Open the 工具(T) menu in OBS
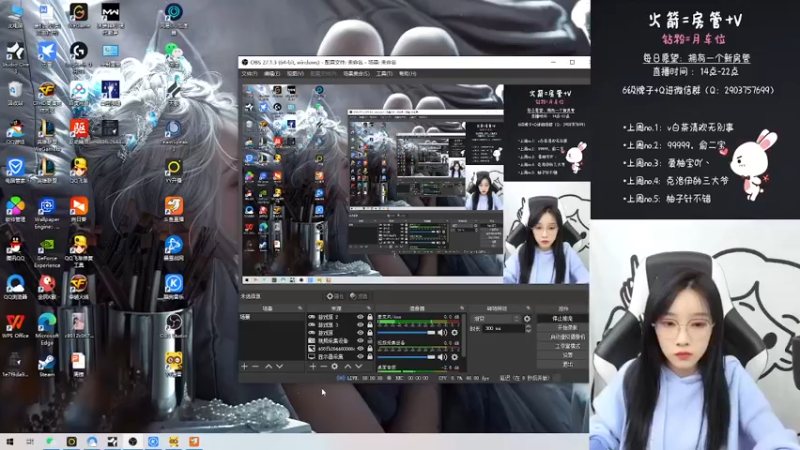This screenshot has height=450, width=800. coord(384,74)
